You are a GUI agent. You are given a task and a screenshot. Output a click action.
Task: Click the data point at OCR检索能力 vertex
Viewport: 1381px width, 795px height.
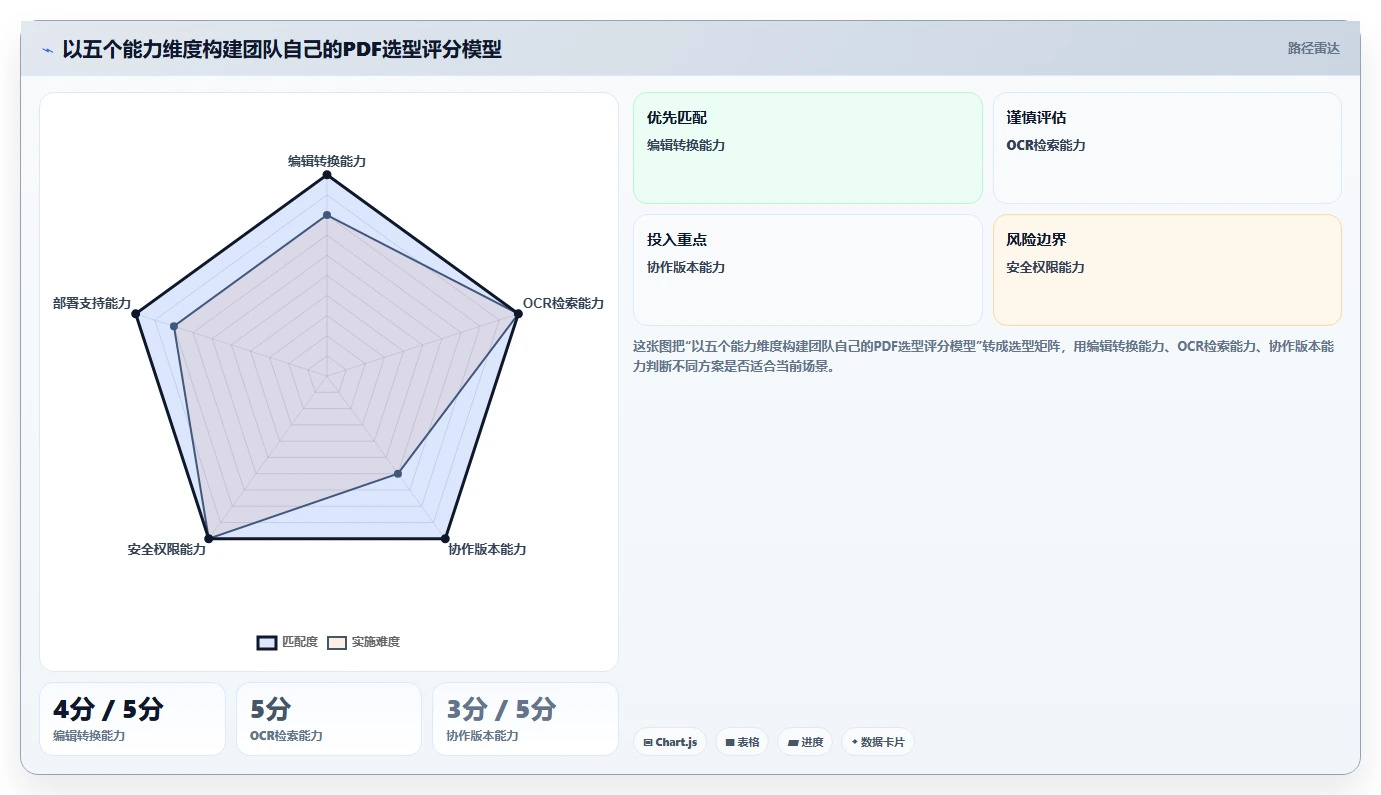pos(517,314)
